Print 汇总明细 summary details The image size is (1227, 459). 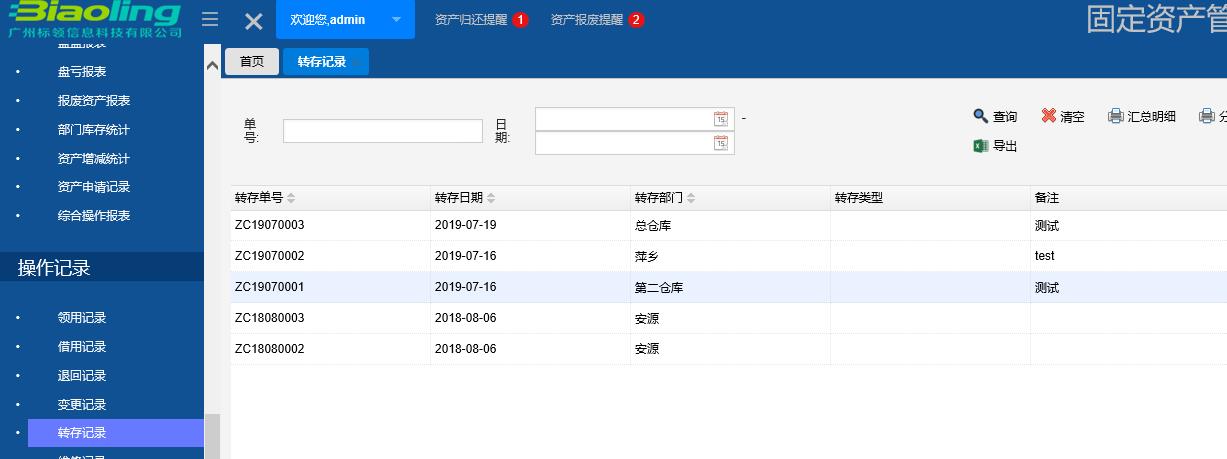pos(1141,117)
